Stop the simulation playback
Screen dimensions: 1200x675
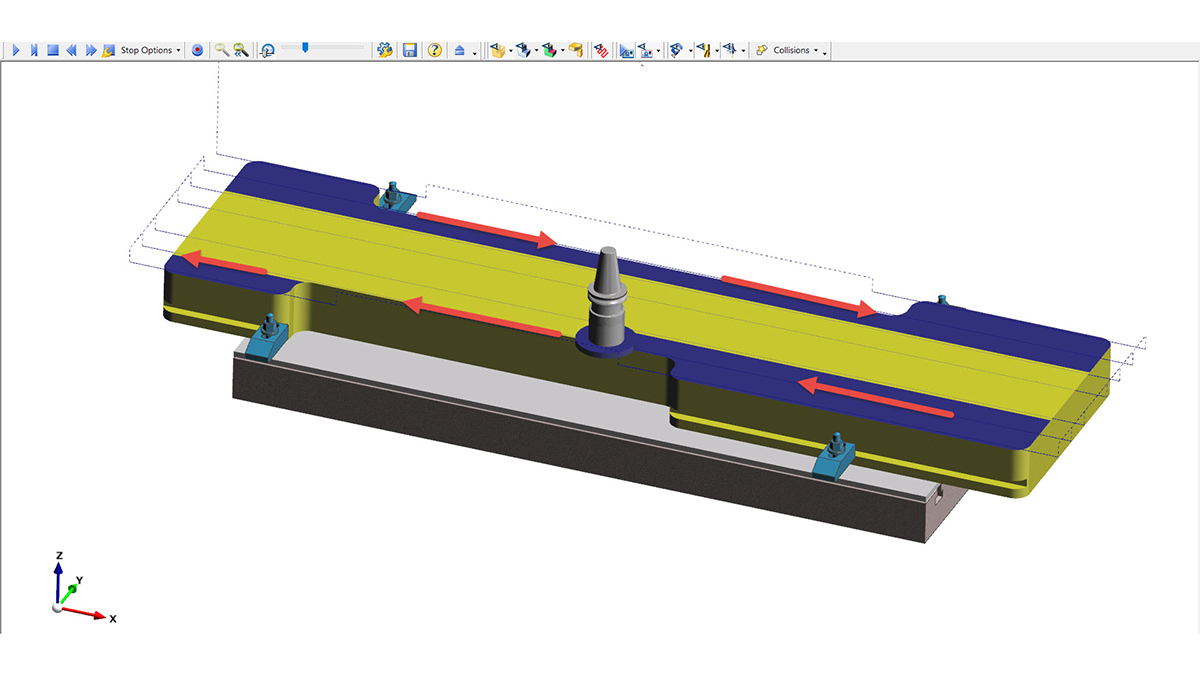[x=53, y=50]
